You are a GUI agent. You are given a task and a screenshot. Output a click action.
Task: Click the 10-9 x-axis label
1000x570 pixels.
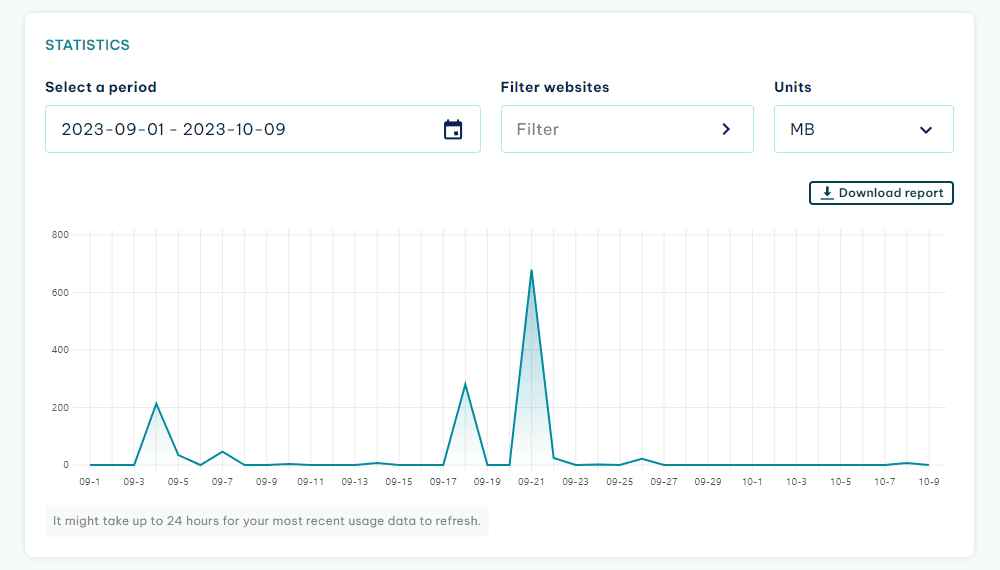[929, 481]
